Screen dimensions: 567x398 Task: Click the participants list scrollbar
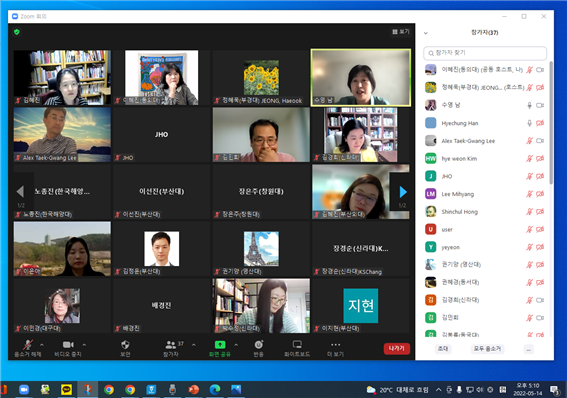pyautogui.click(x=551, y=123)
